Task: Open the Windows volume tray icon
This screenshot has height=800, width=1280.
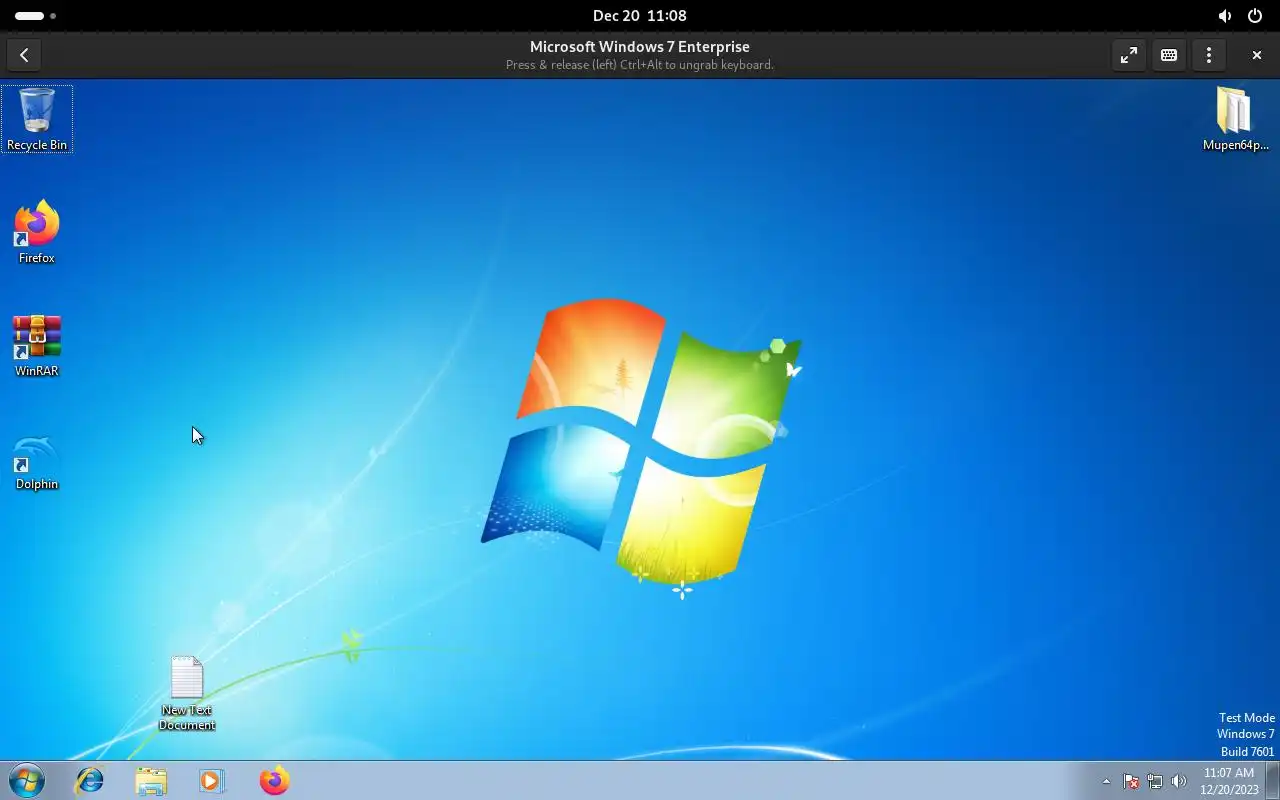Action: point(1179,781)
